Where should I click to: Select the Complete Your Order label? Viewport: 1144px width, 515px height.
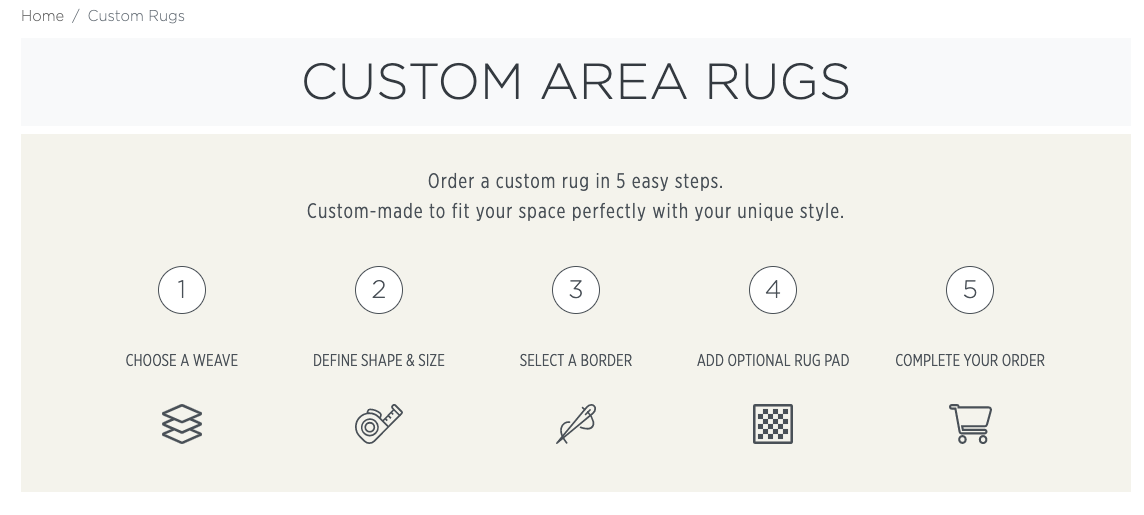[x=970, y=360]
